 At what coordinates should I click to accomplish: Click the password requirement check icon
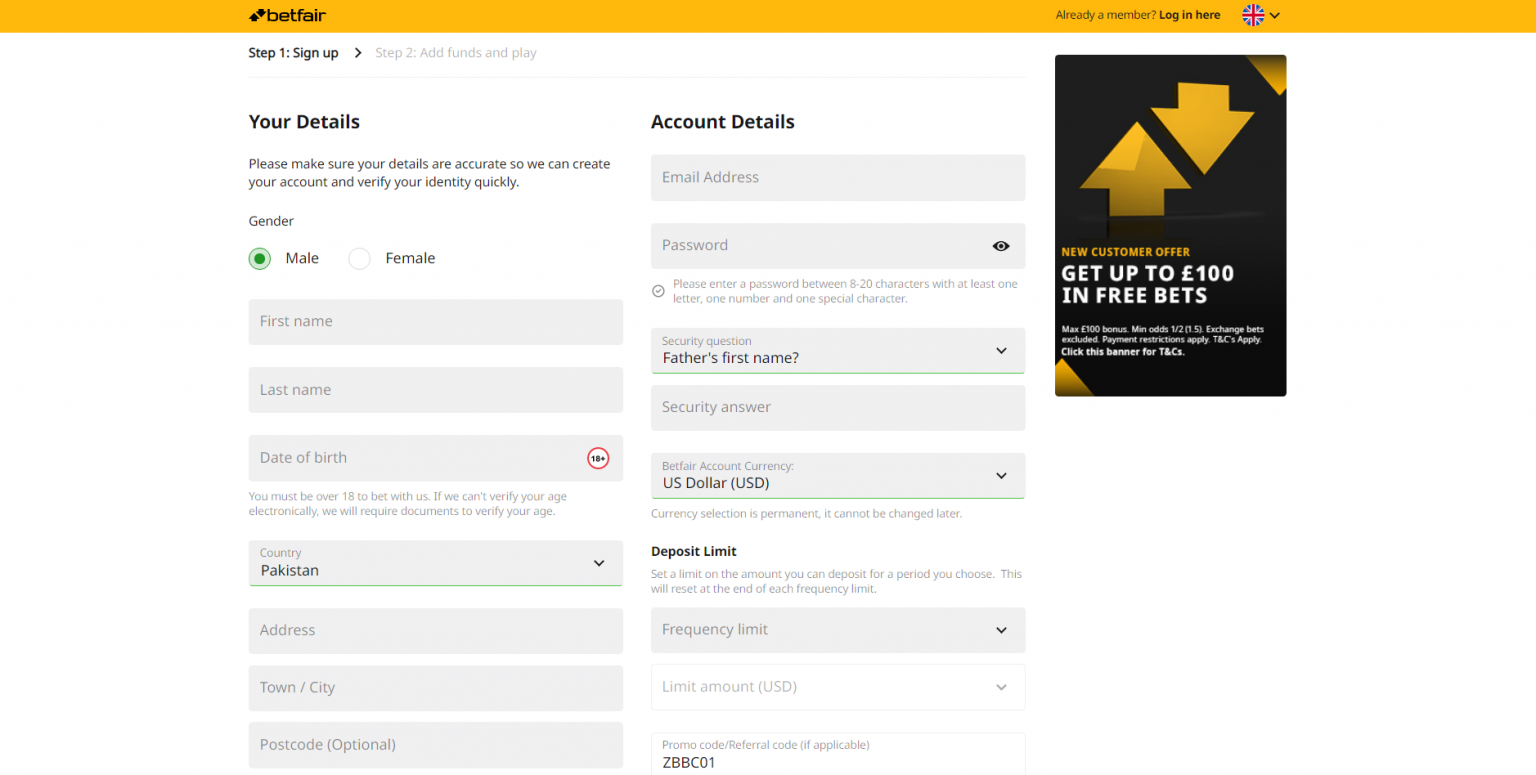click(x=658, y=291)
